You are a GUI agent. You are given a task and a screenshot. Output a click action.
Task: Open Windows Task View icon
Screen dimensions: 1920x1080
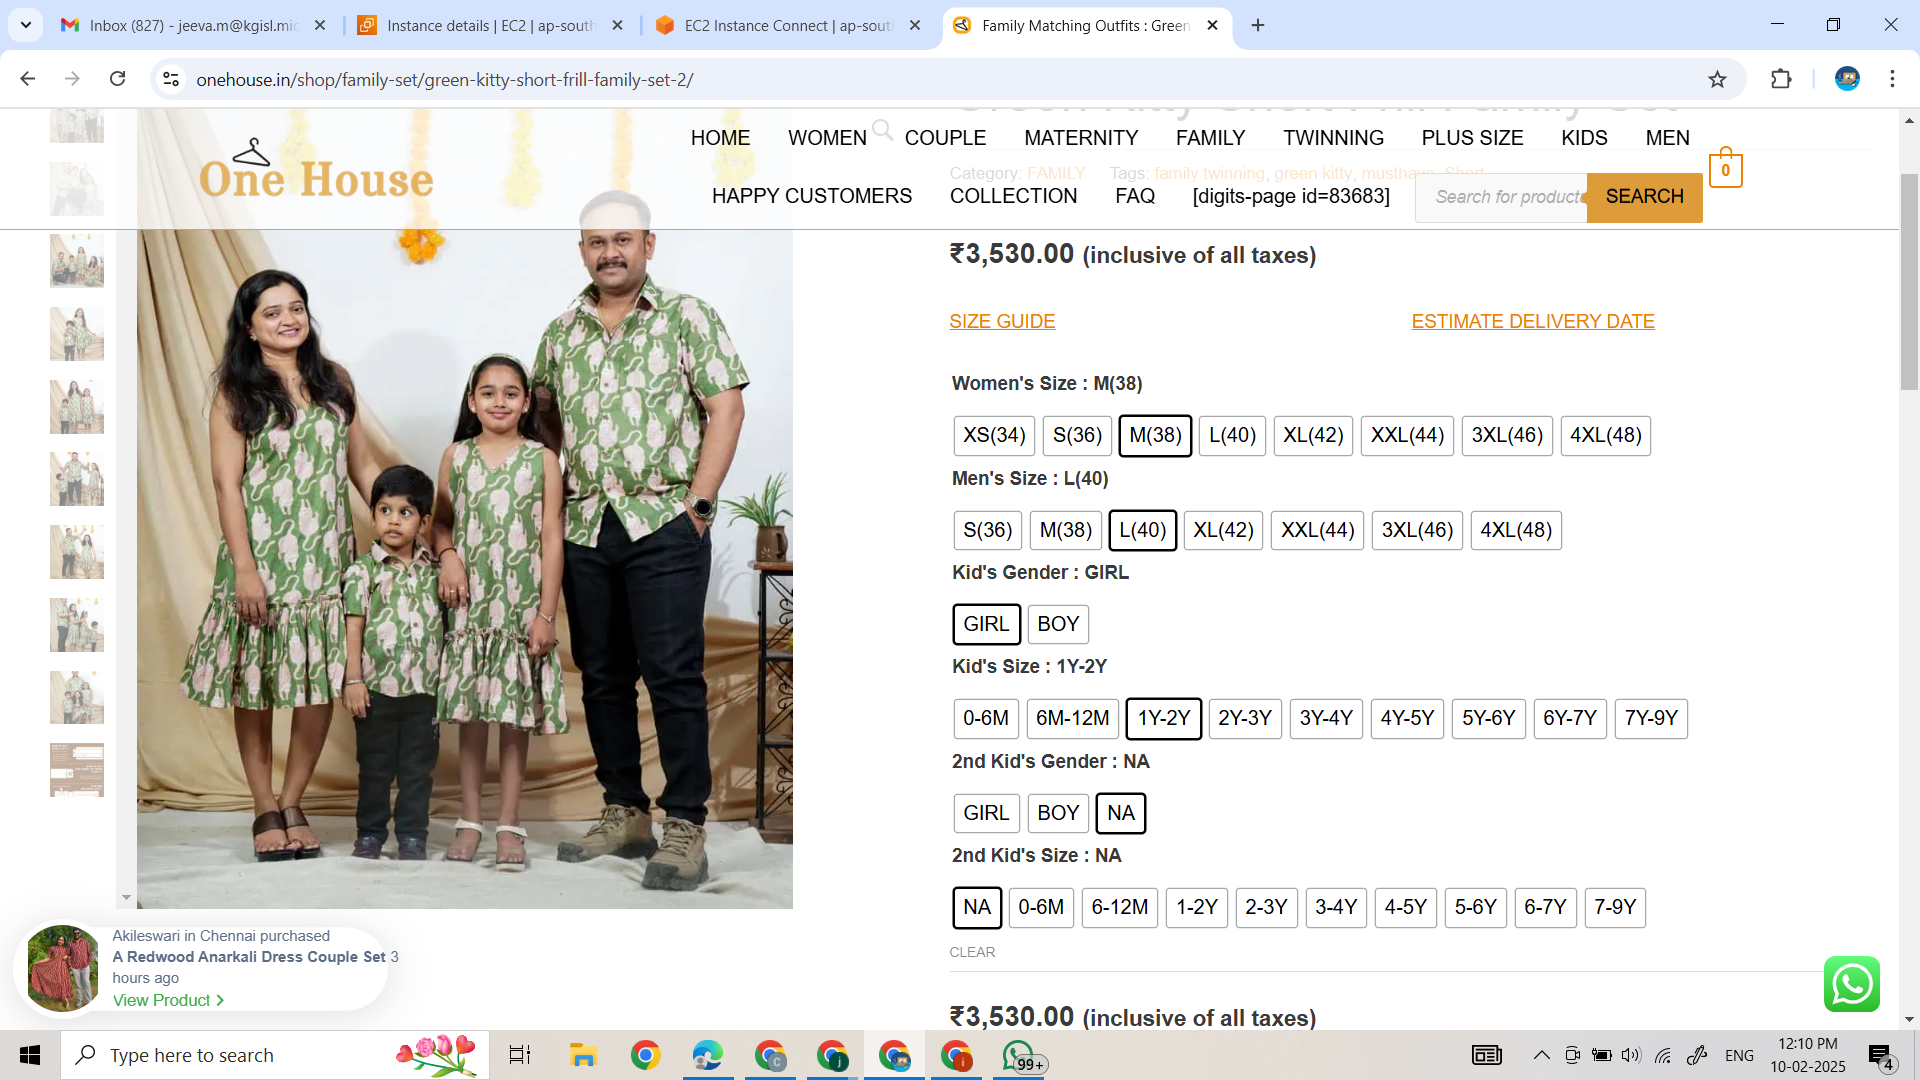520,1055
